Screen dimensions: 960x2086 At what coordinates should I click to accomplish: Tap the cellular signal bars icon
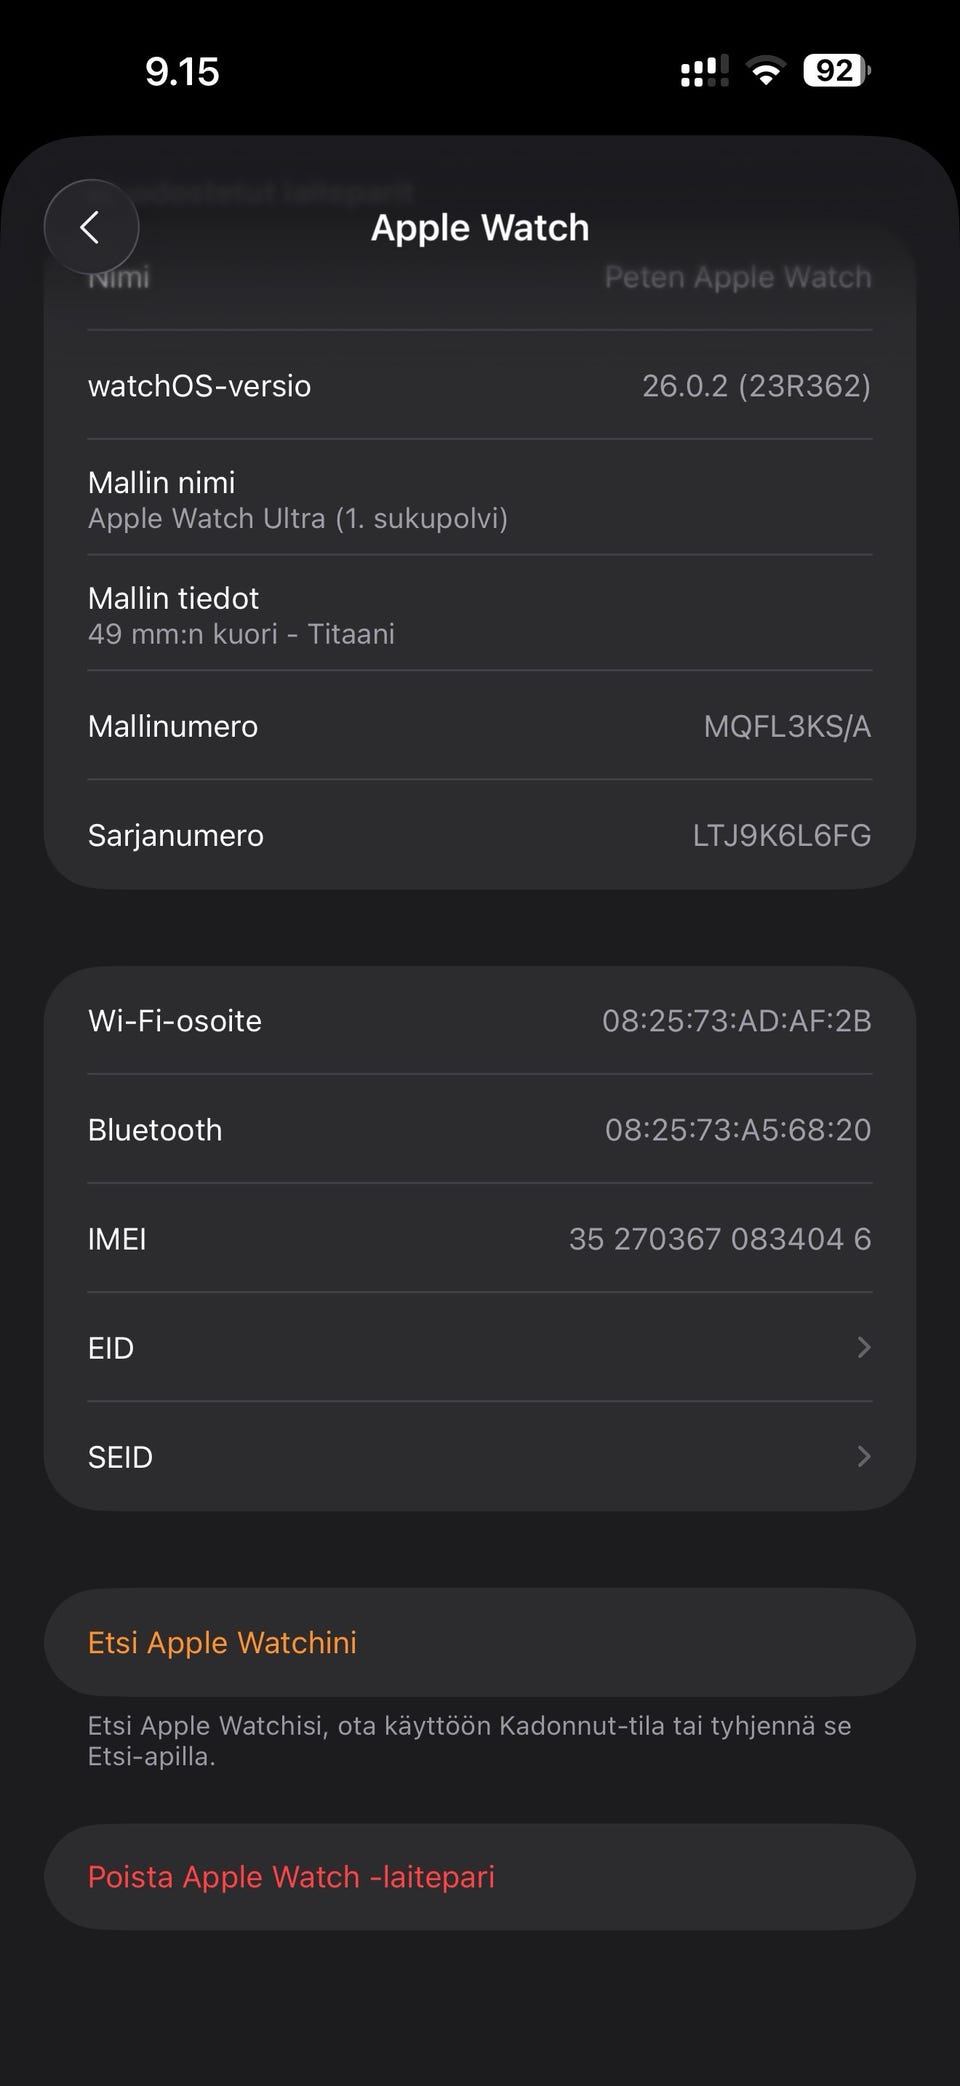(704, 71)
